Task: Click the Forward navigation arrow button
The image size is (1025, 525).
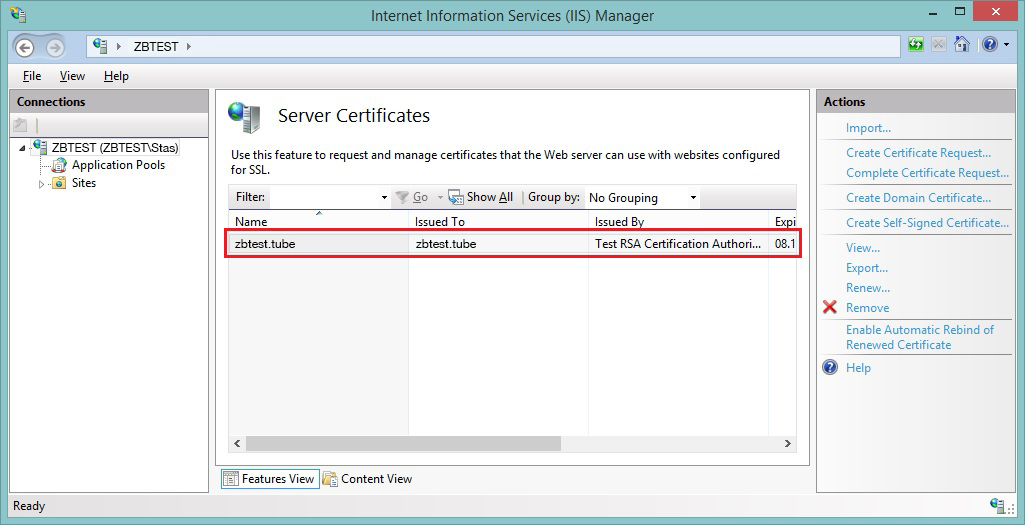Action: (x=55, y=47)
